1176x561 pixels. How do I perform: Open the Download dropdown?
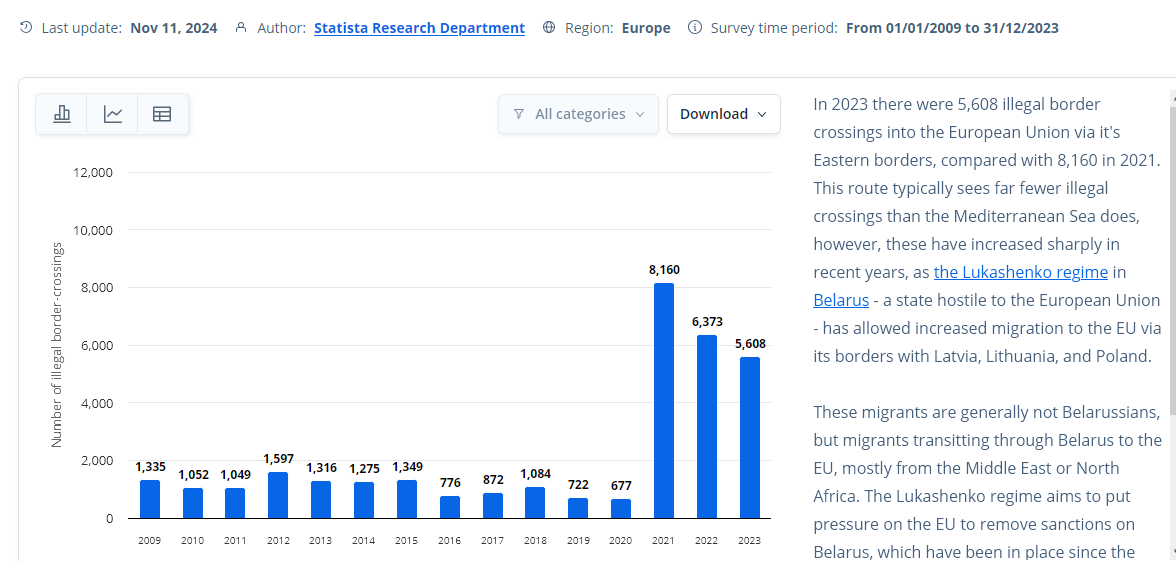724,114
